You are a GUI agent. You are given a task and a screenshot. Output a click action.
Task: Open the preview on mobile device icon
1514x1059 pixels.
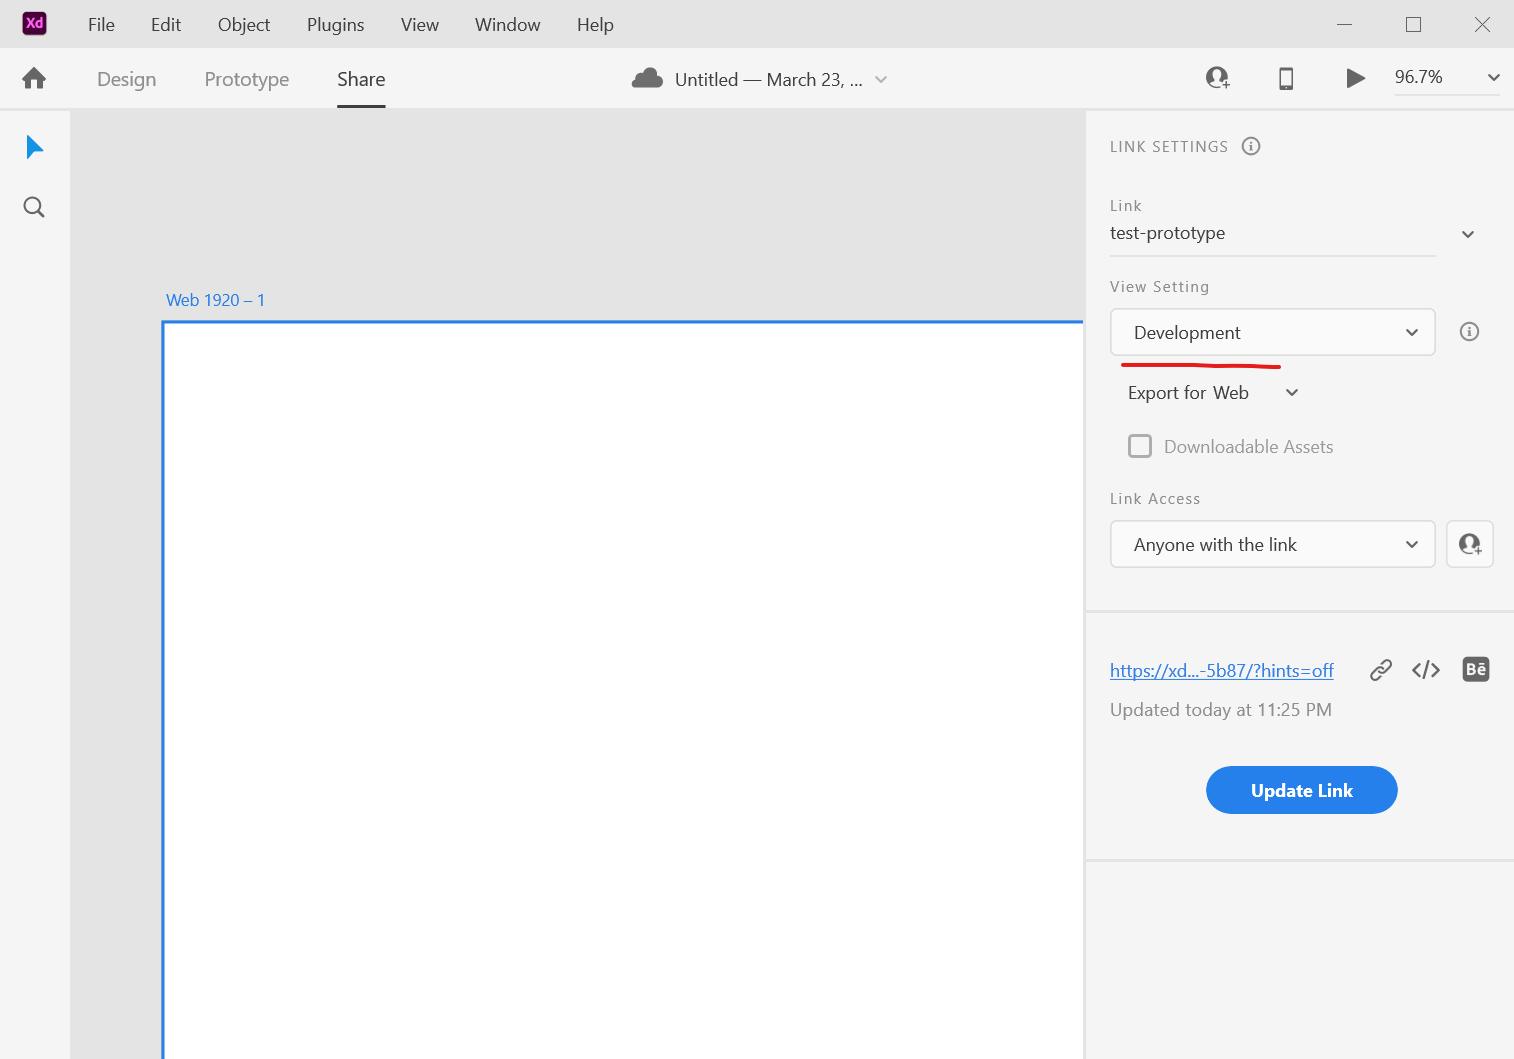(1286, 78)
